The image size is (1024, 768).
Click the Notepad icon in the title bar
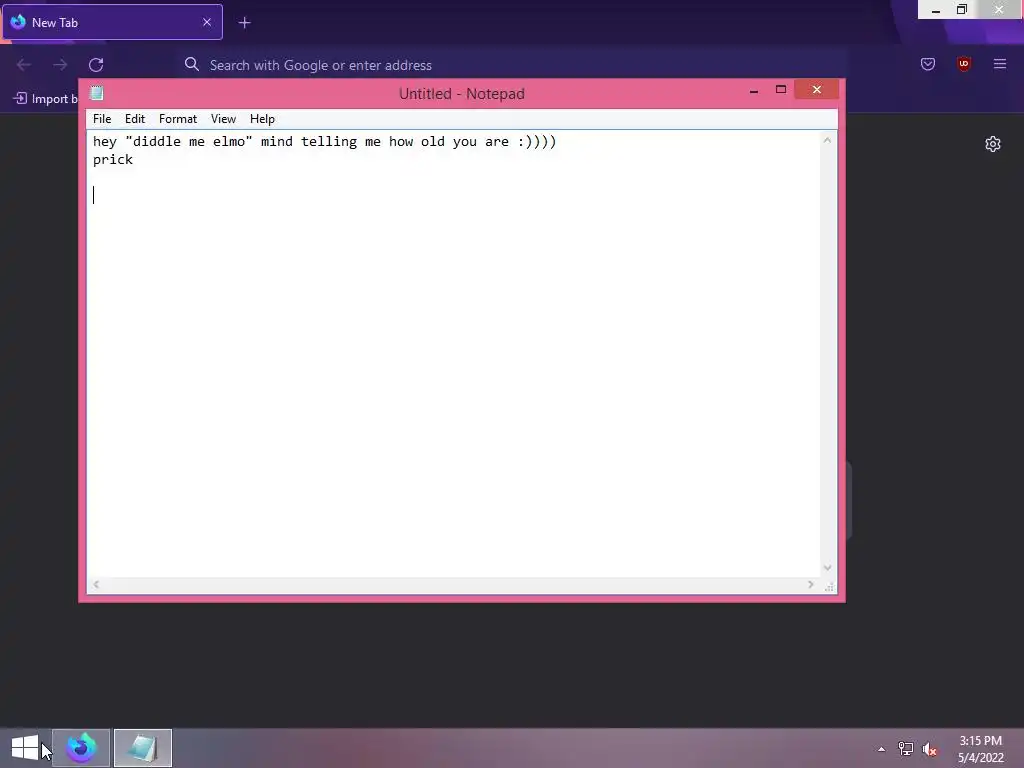(97, 93)
